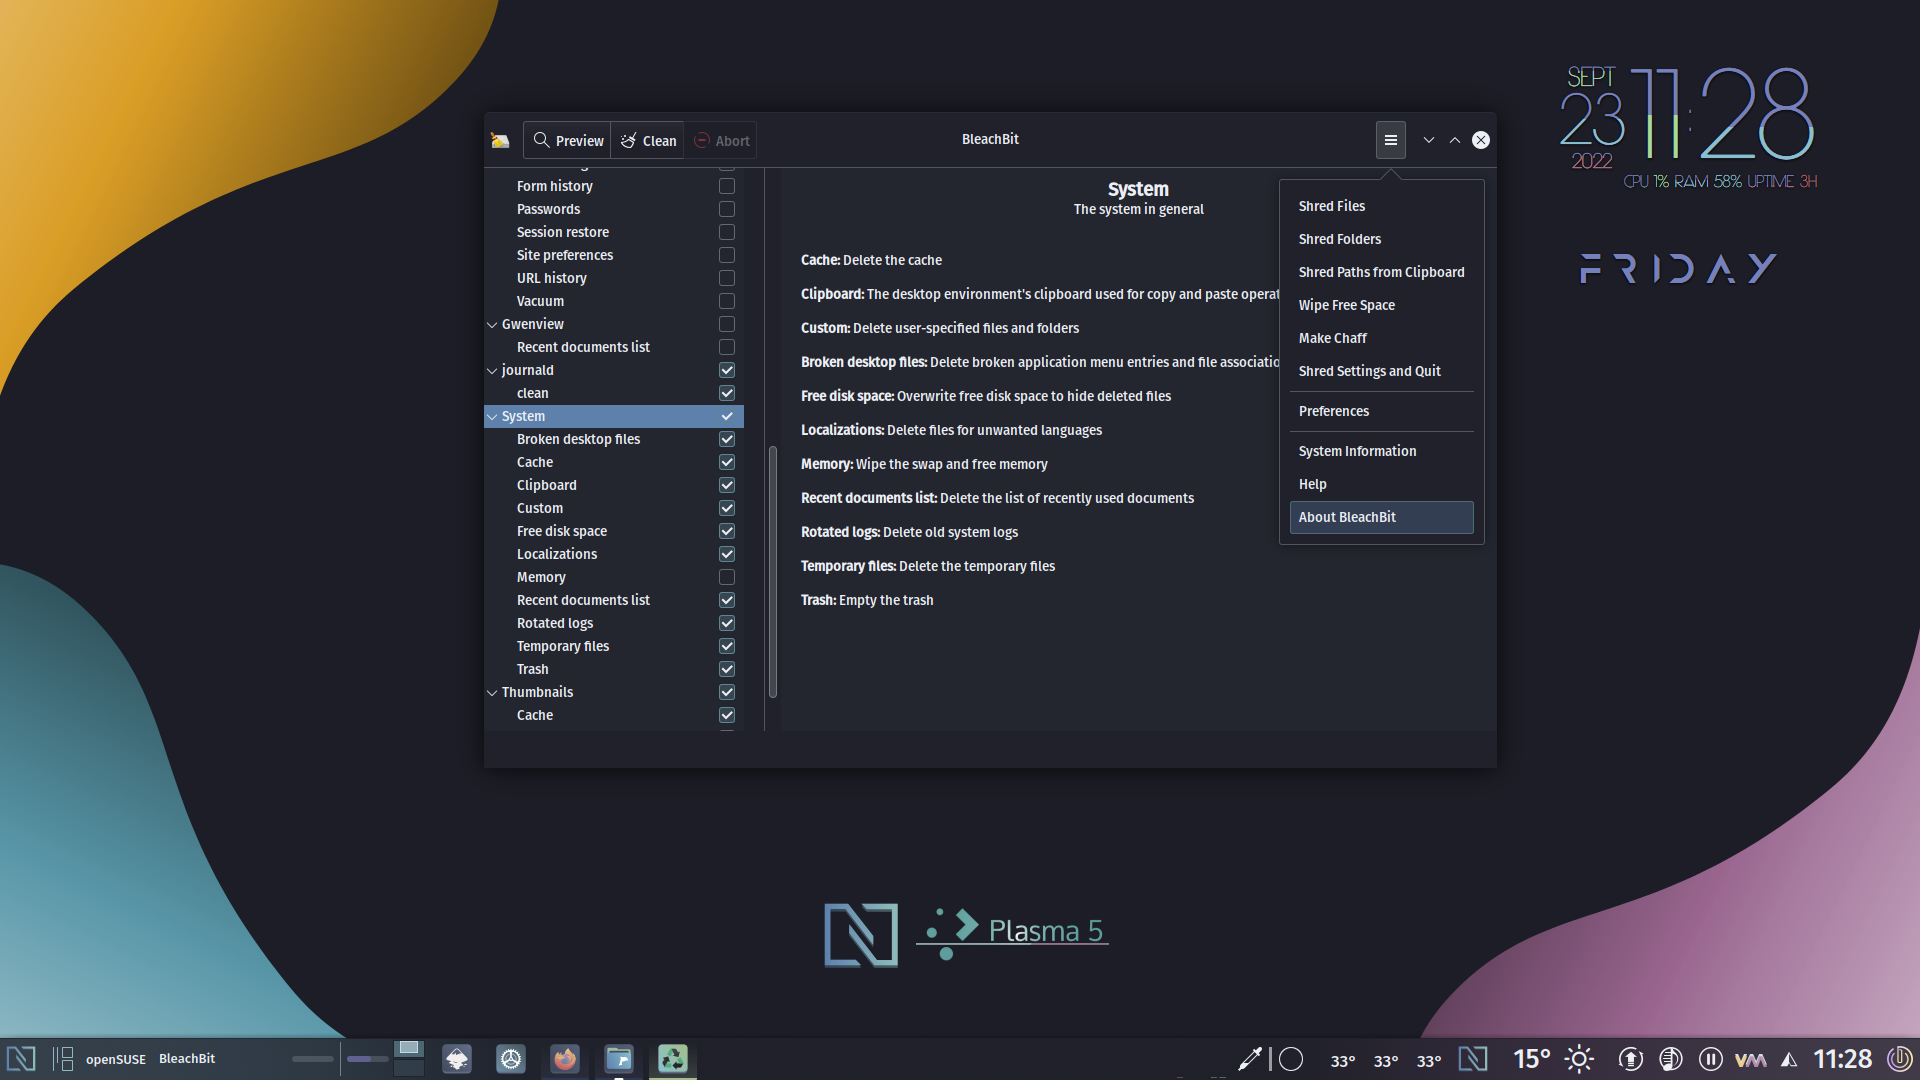Click the Preview magnifier button
Screen dimensions: 1920x1080
(x=567, y=140)
